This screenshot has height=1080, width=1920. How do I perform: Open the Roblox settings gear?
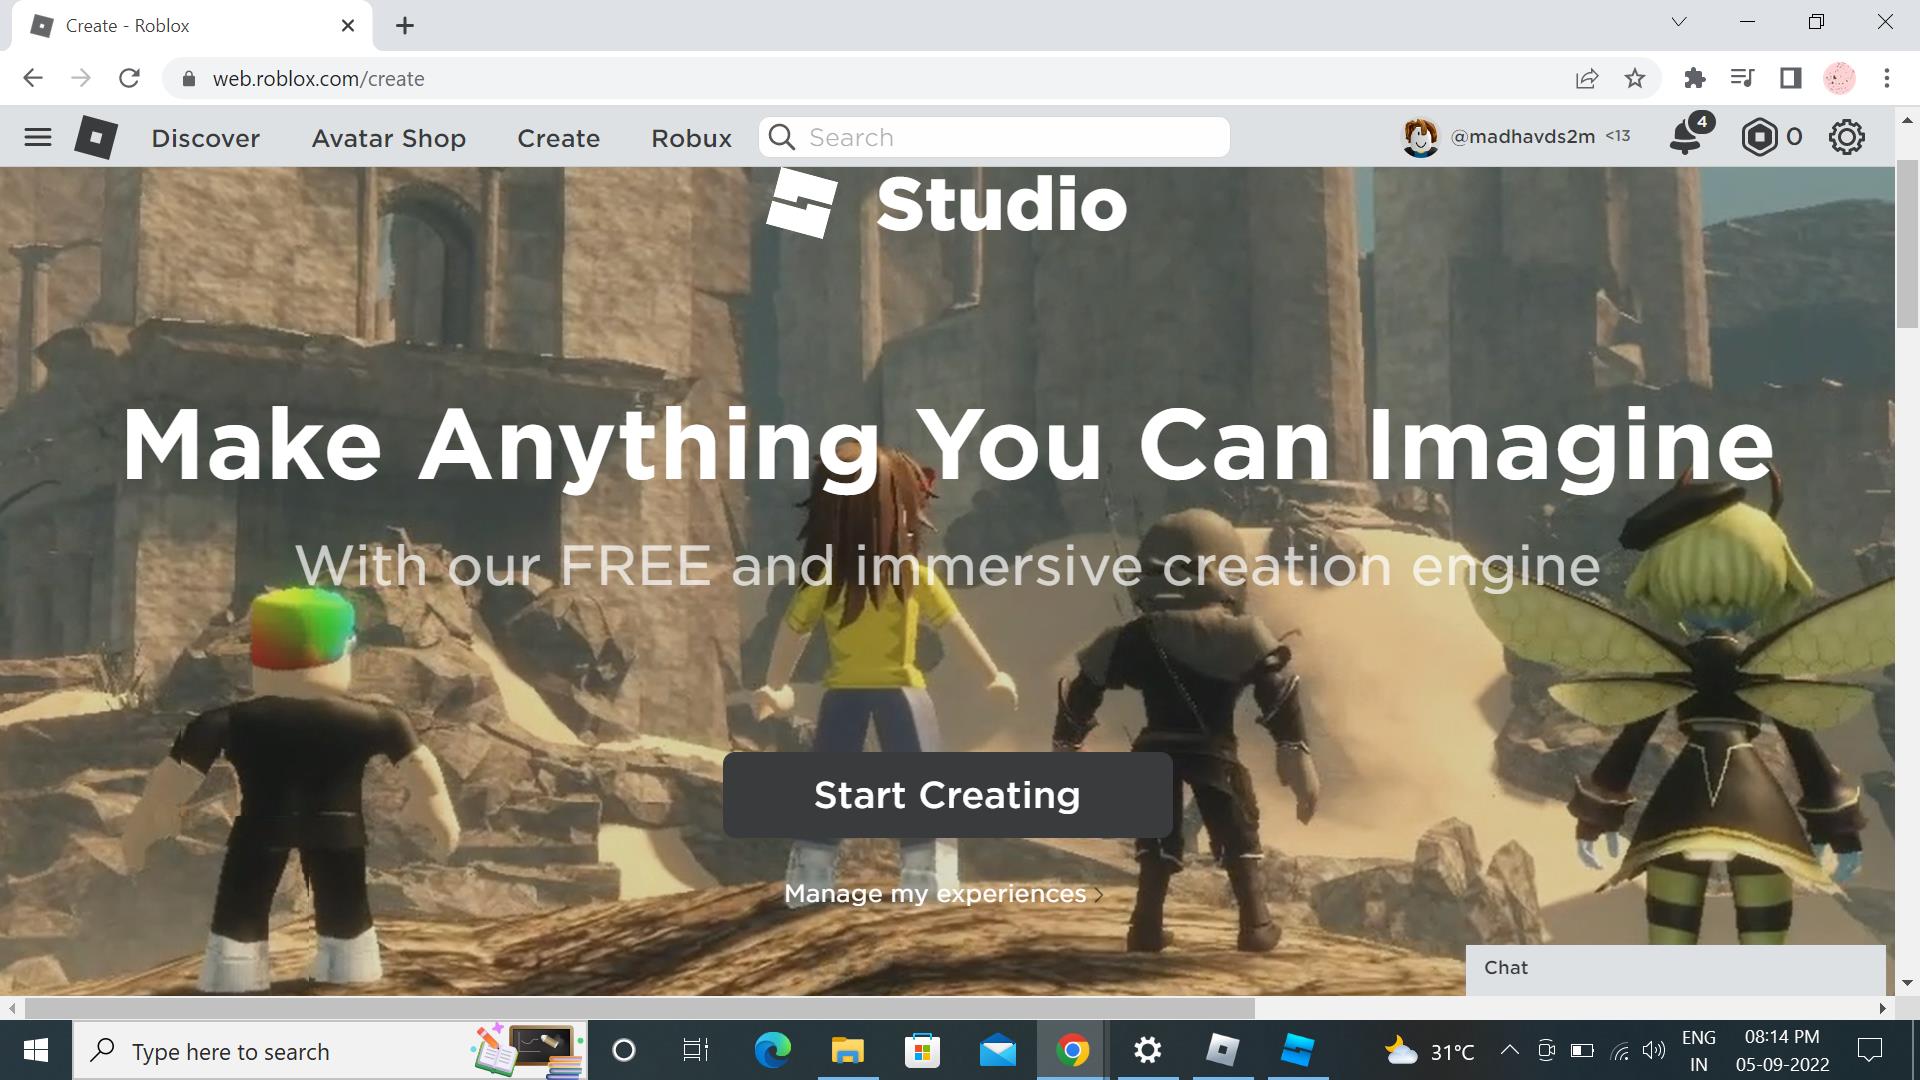tap(1846, 137)
